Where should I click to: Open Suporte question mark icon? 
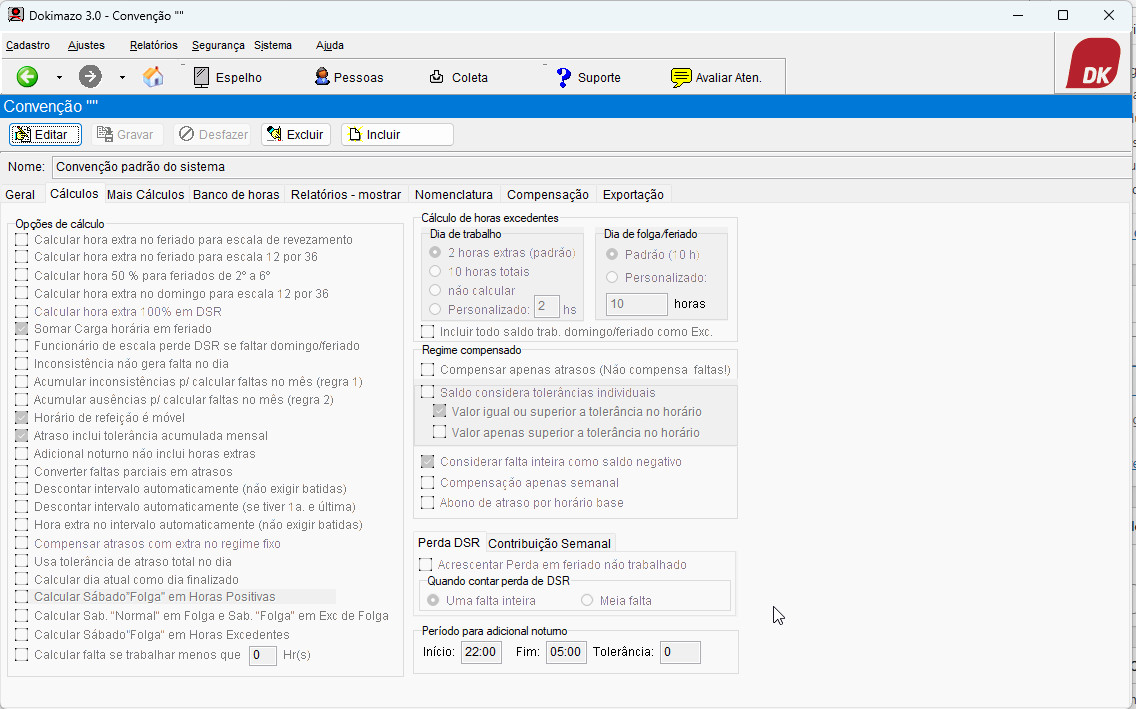pos(588,77)
